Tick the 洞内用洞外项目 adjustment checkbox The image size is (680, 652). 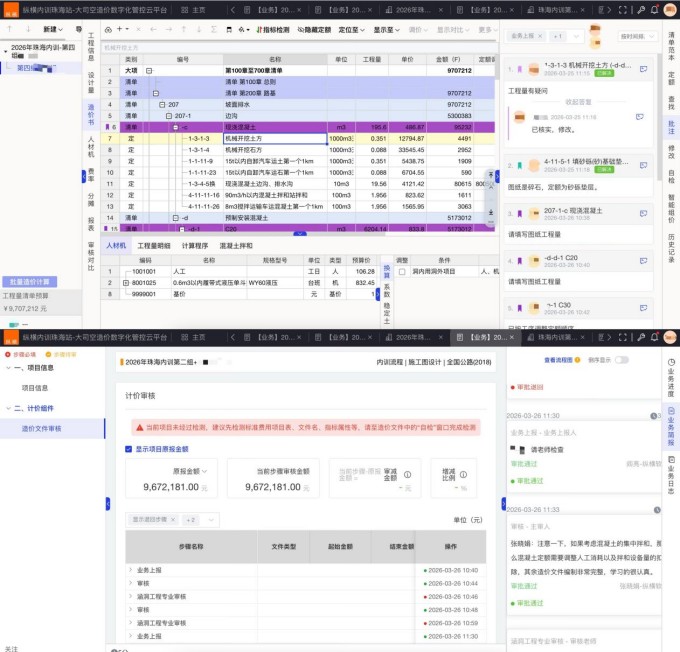pyautogui.click(x=401, y=271)
